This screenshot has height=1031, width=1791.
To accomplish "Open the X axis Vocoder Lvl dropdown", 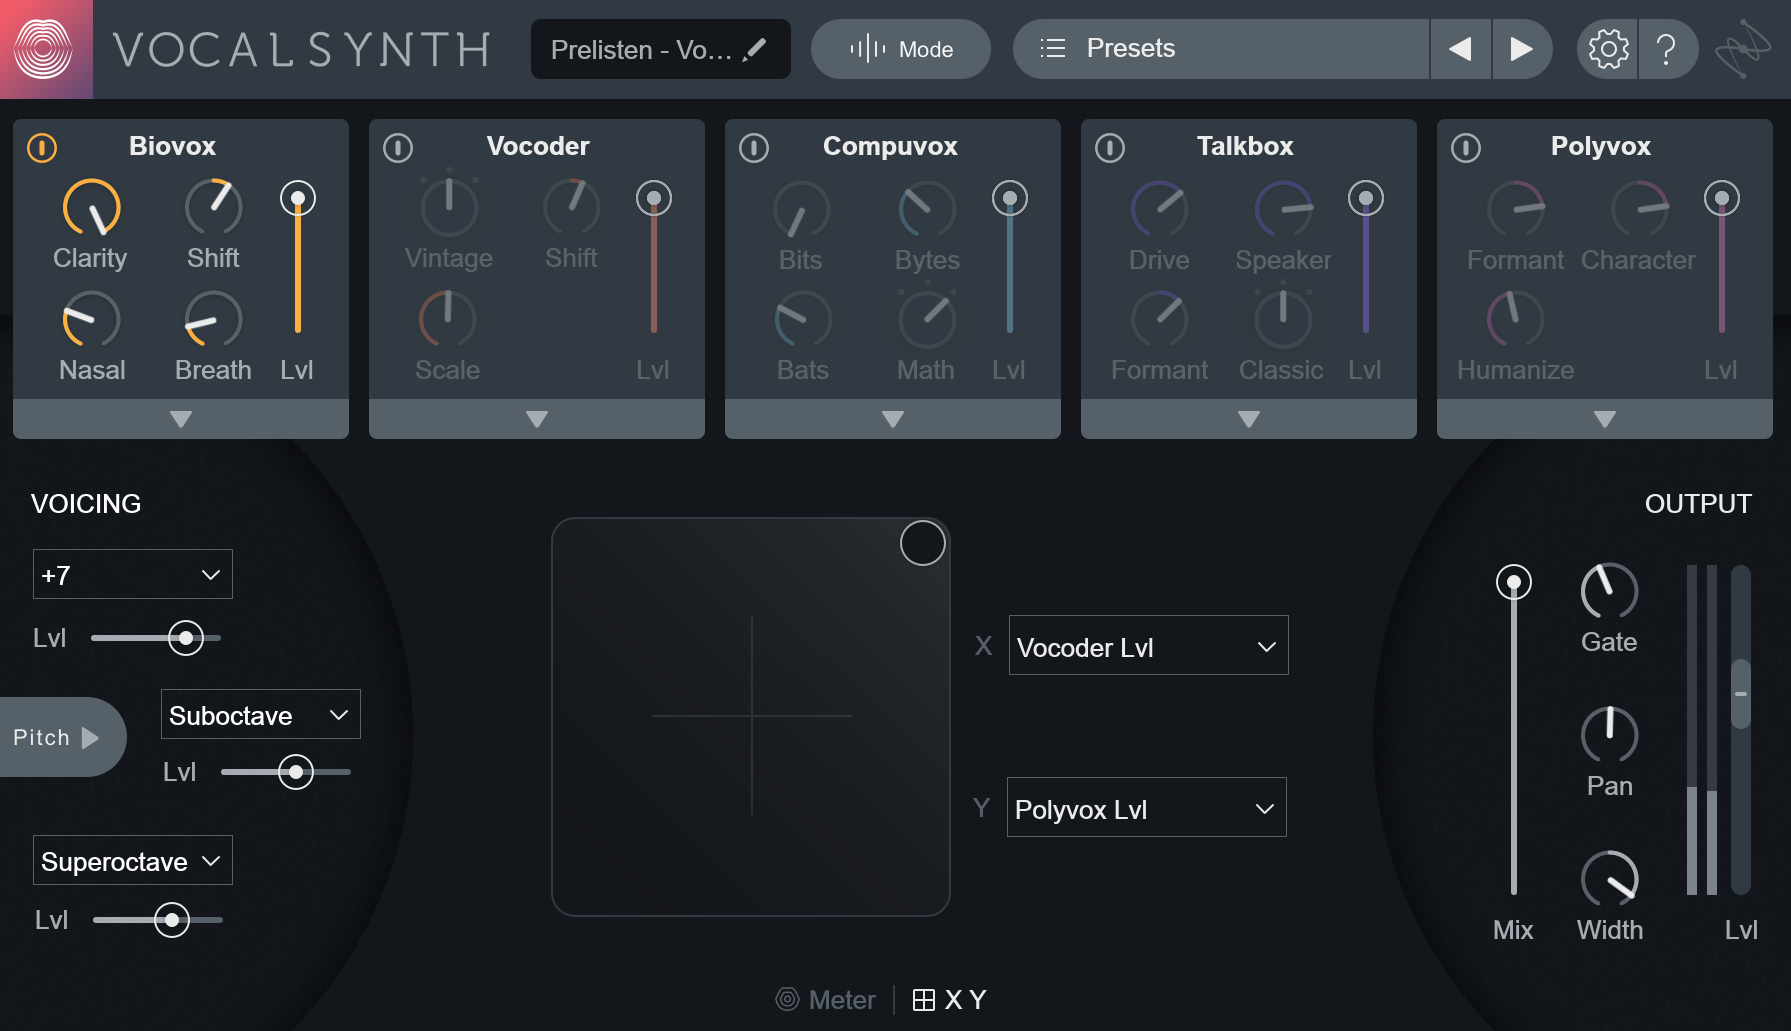I will tap(1149, 645).
